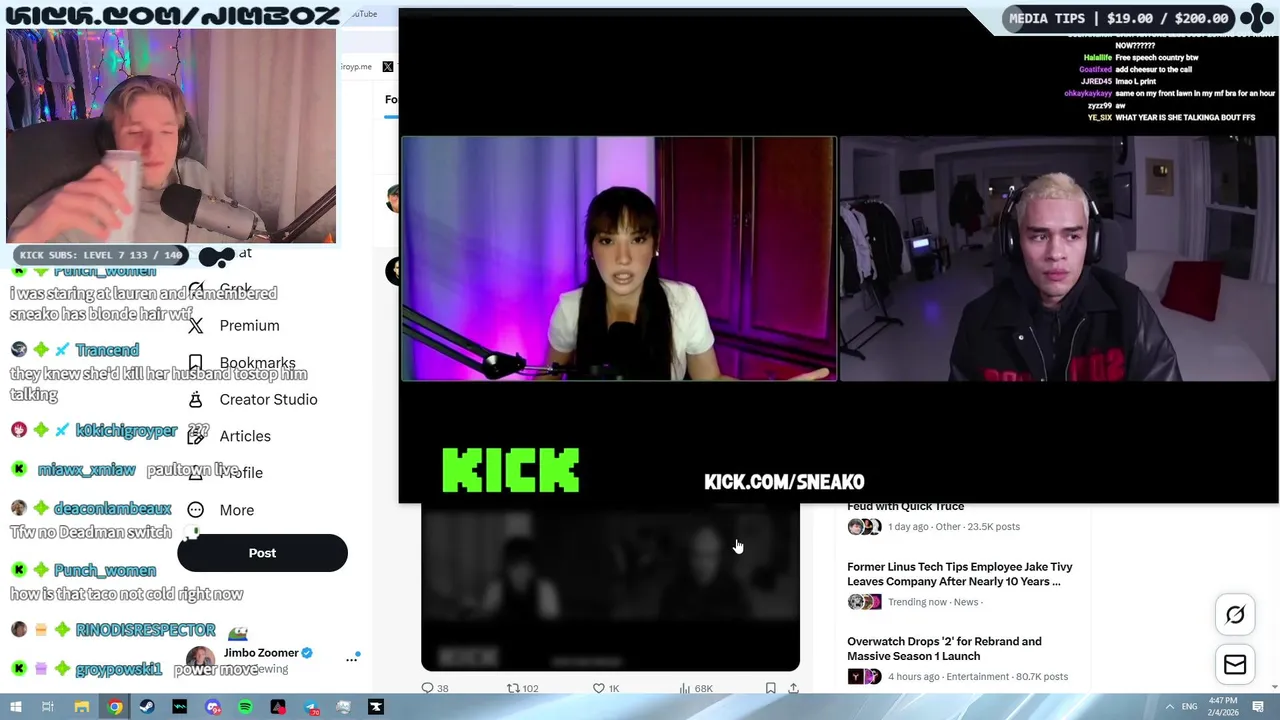Open Spotify from the taskbar

(x=245, y=707)
